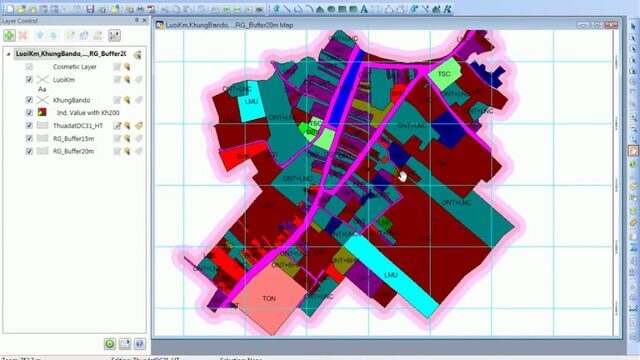
Task: Open the Symbol Style tool
Action: coord(415,9)
